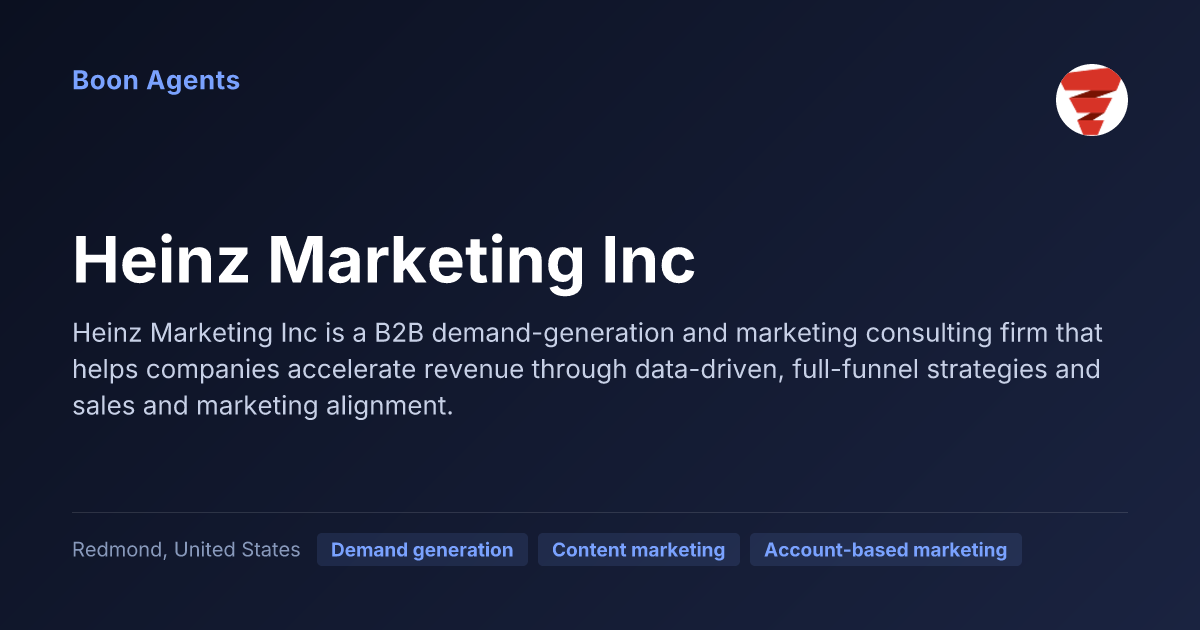
Task: Click the Redmond, United States location text
Action: pos(186,550)
